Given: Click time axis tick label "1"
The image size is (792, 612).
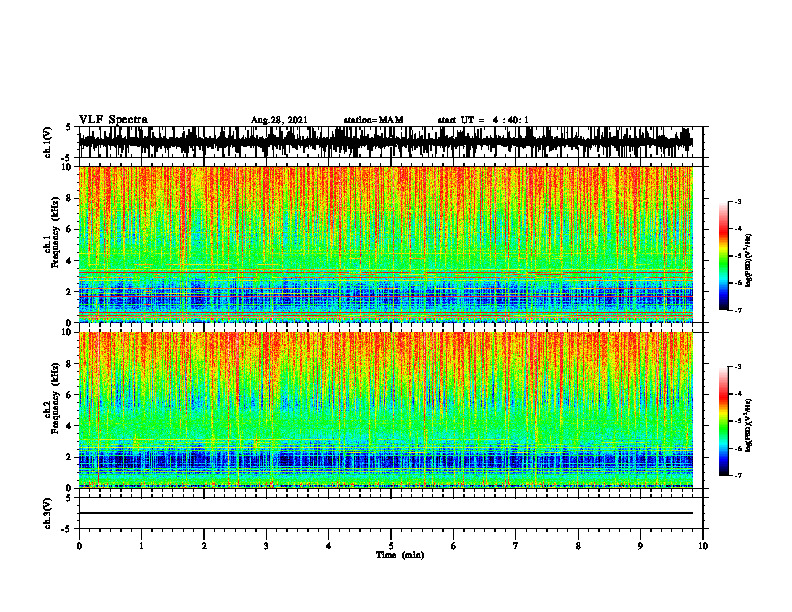Looking at the screenshot, I should coord(141,546).
